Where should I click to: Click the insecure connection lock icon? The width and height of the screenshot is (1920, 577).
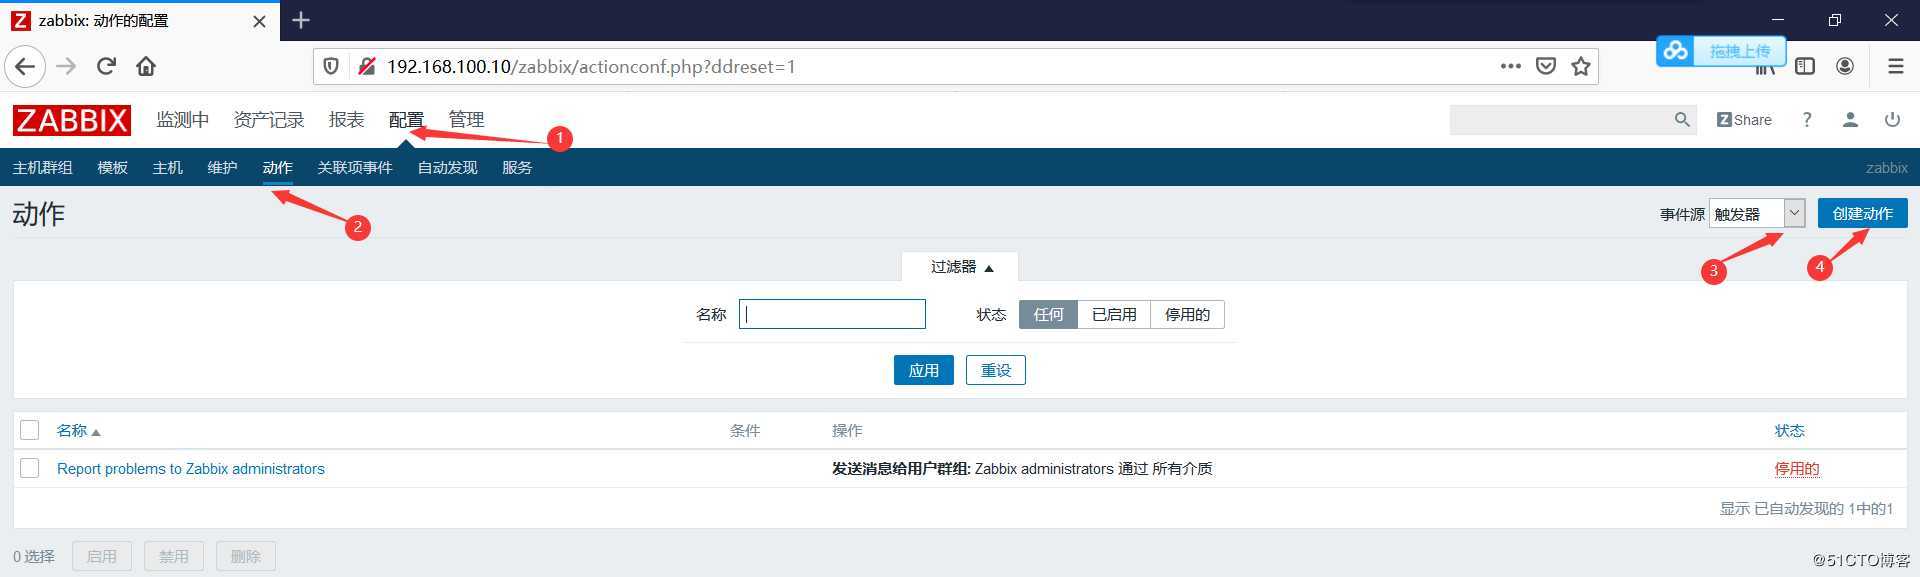click(x=367, y=66)
